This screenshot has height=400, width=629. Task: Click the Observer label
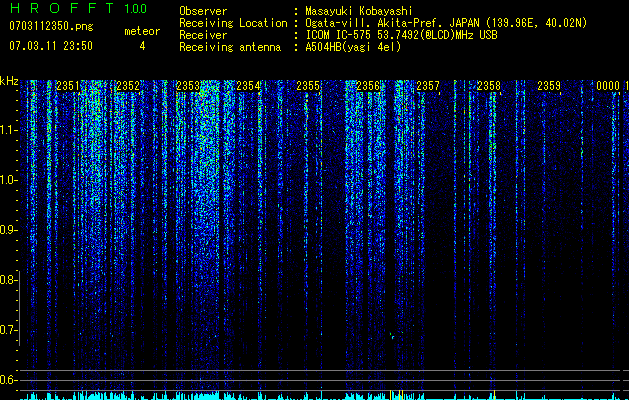pos(203,11)
